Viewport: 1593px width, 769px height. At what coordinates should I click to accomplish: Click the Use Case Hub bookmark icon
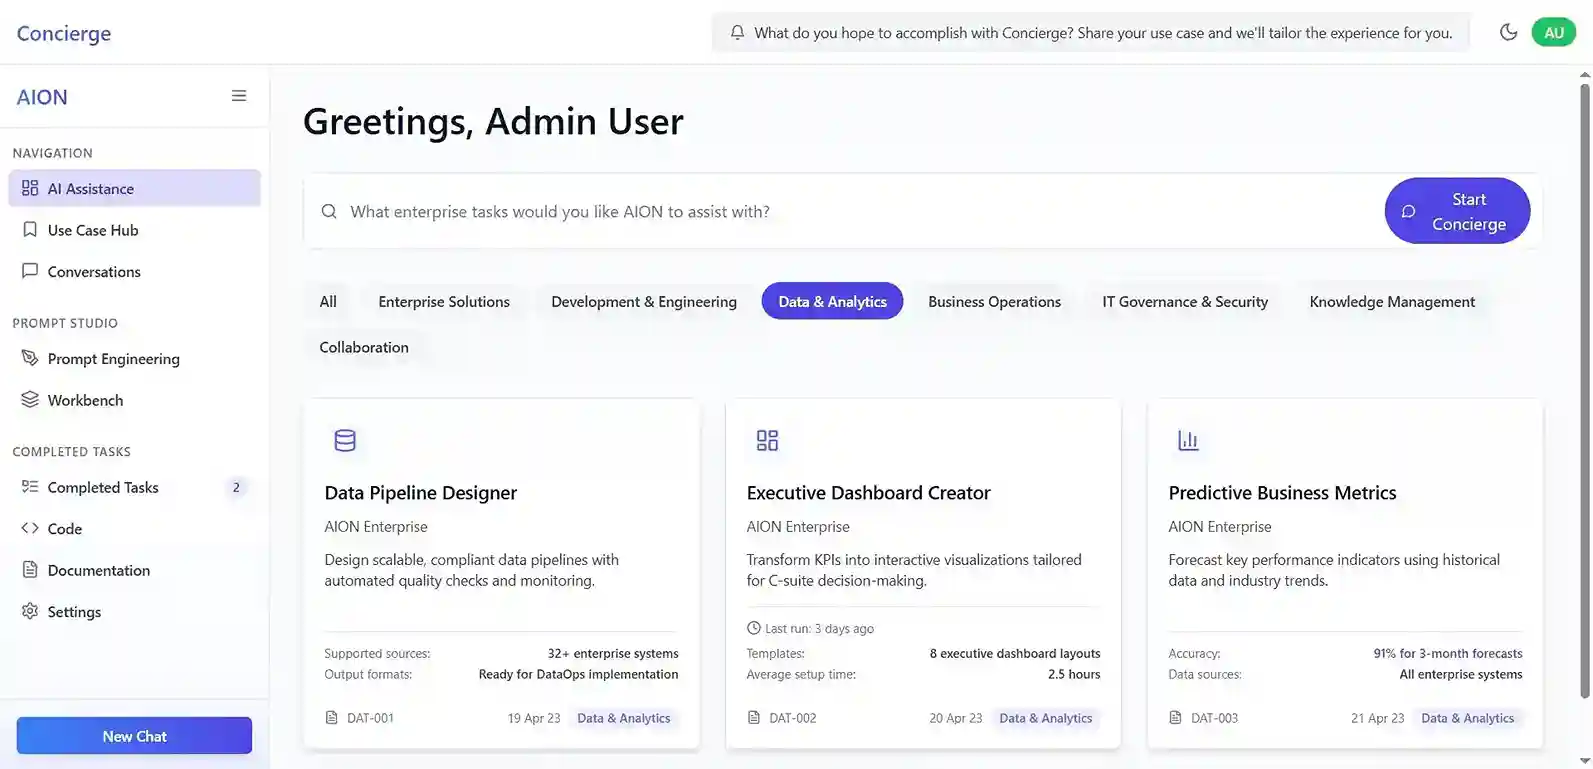tap(30, 230)
